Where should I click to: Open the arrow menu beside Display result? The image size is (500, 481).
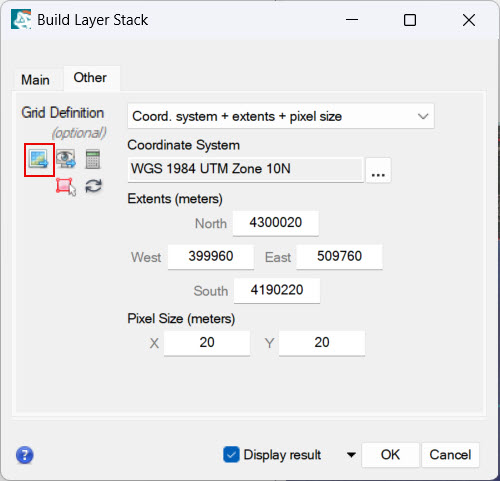[x=351, y=455]
